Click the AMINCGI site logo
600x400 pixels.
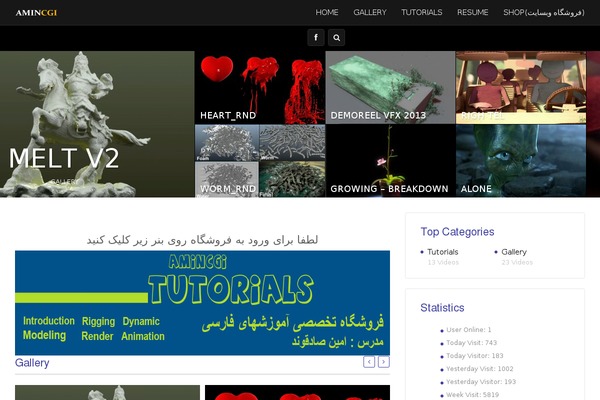(x=36, y=13)
